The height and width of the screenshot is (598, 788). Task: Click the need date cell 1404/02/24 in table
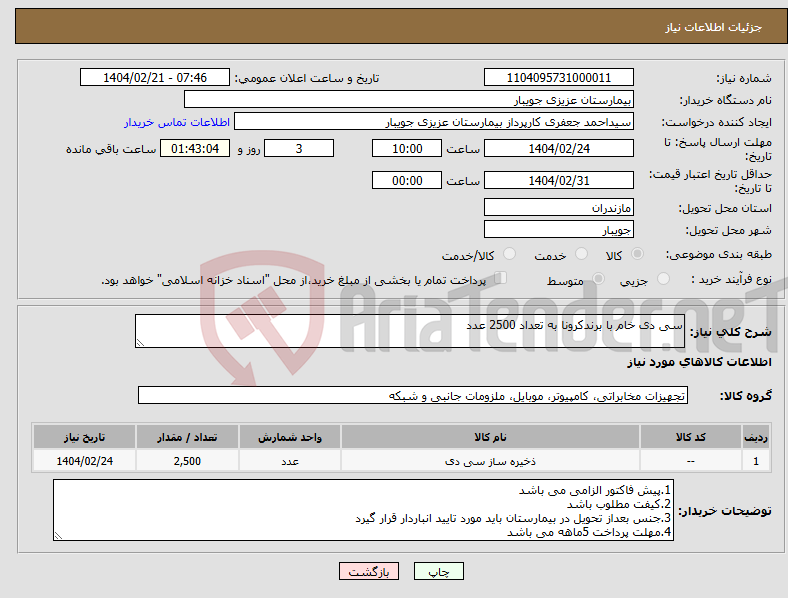[84, 461]
